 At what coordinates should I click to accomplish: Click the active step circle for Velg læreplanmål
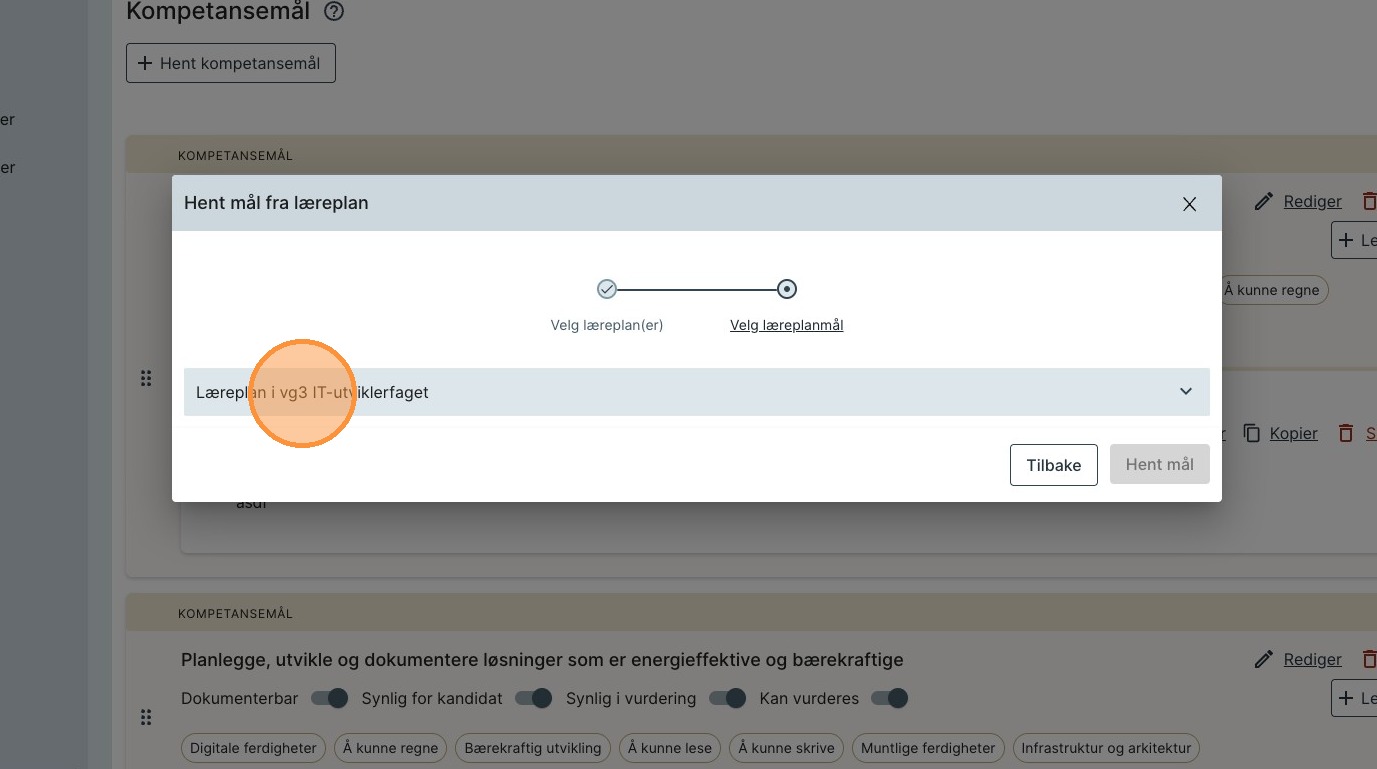[x=787, y=289]
